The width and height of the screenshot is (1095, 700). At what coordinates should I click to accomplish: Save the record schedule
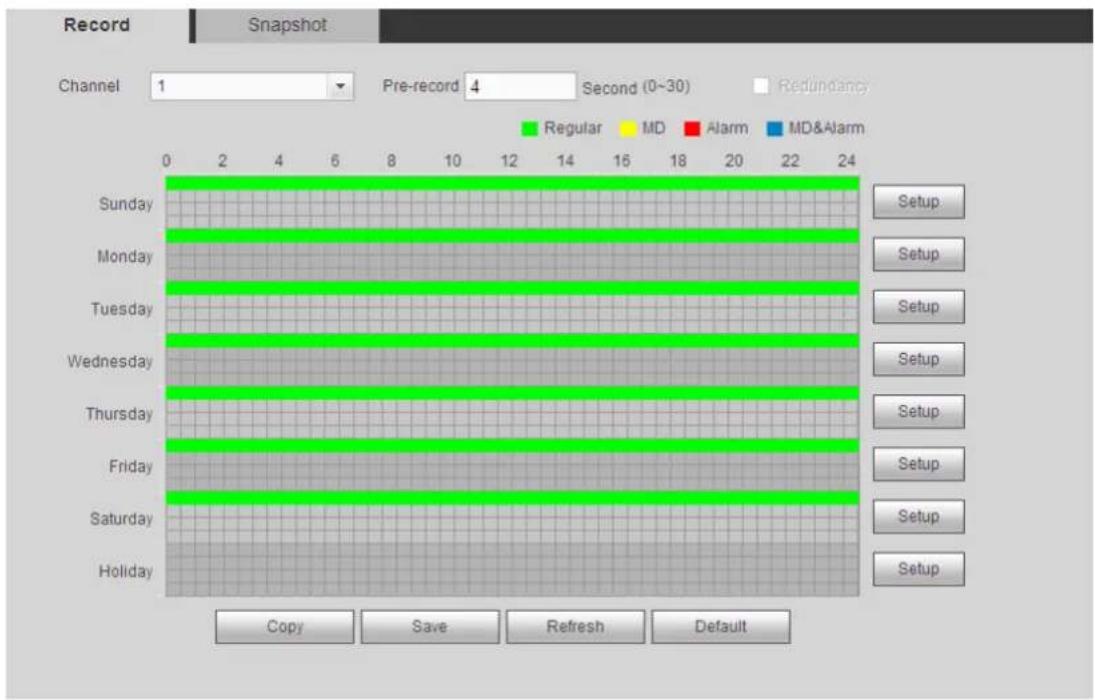pyautogui.click(x=430, y=627)
